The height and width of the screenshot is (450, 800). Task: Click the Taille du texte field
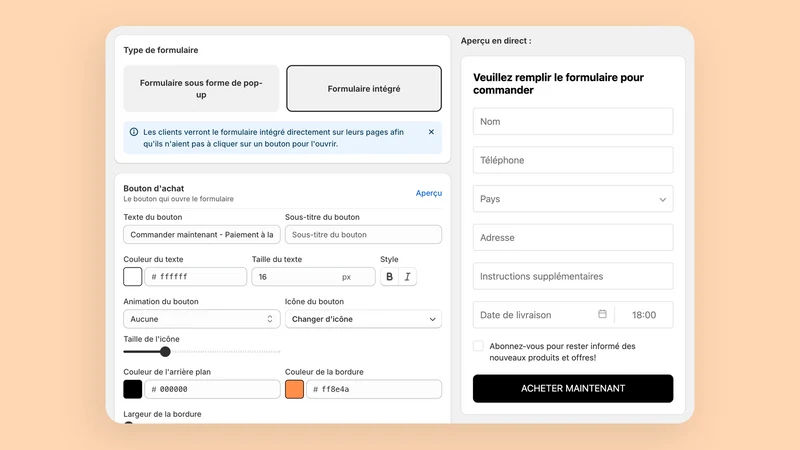click(x=313, y=277)
